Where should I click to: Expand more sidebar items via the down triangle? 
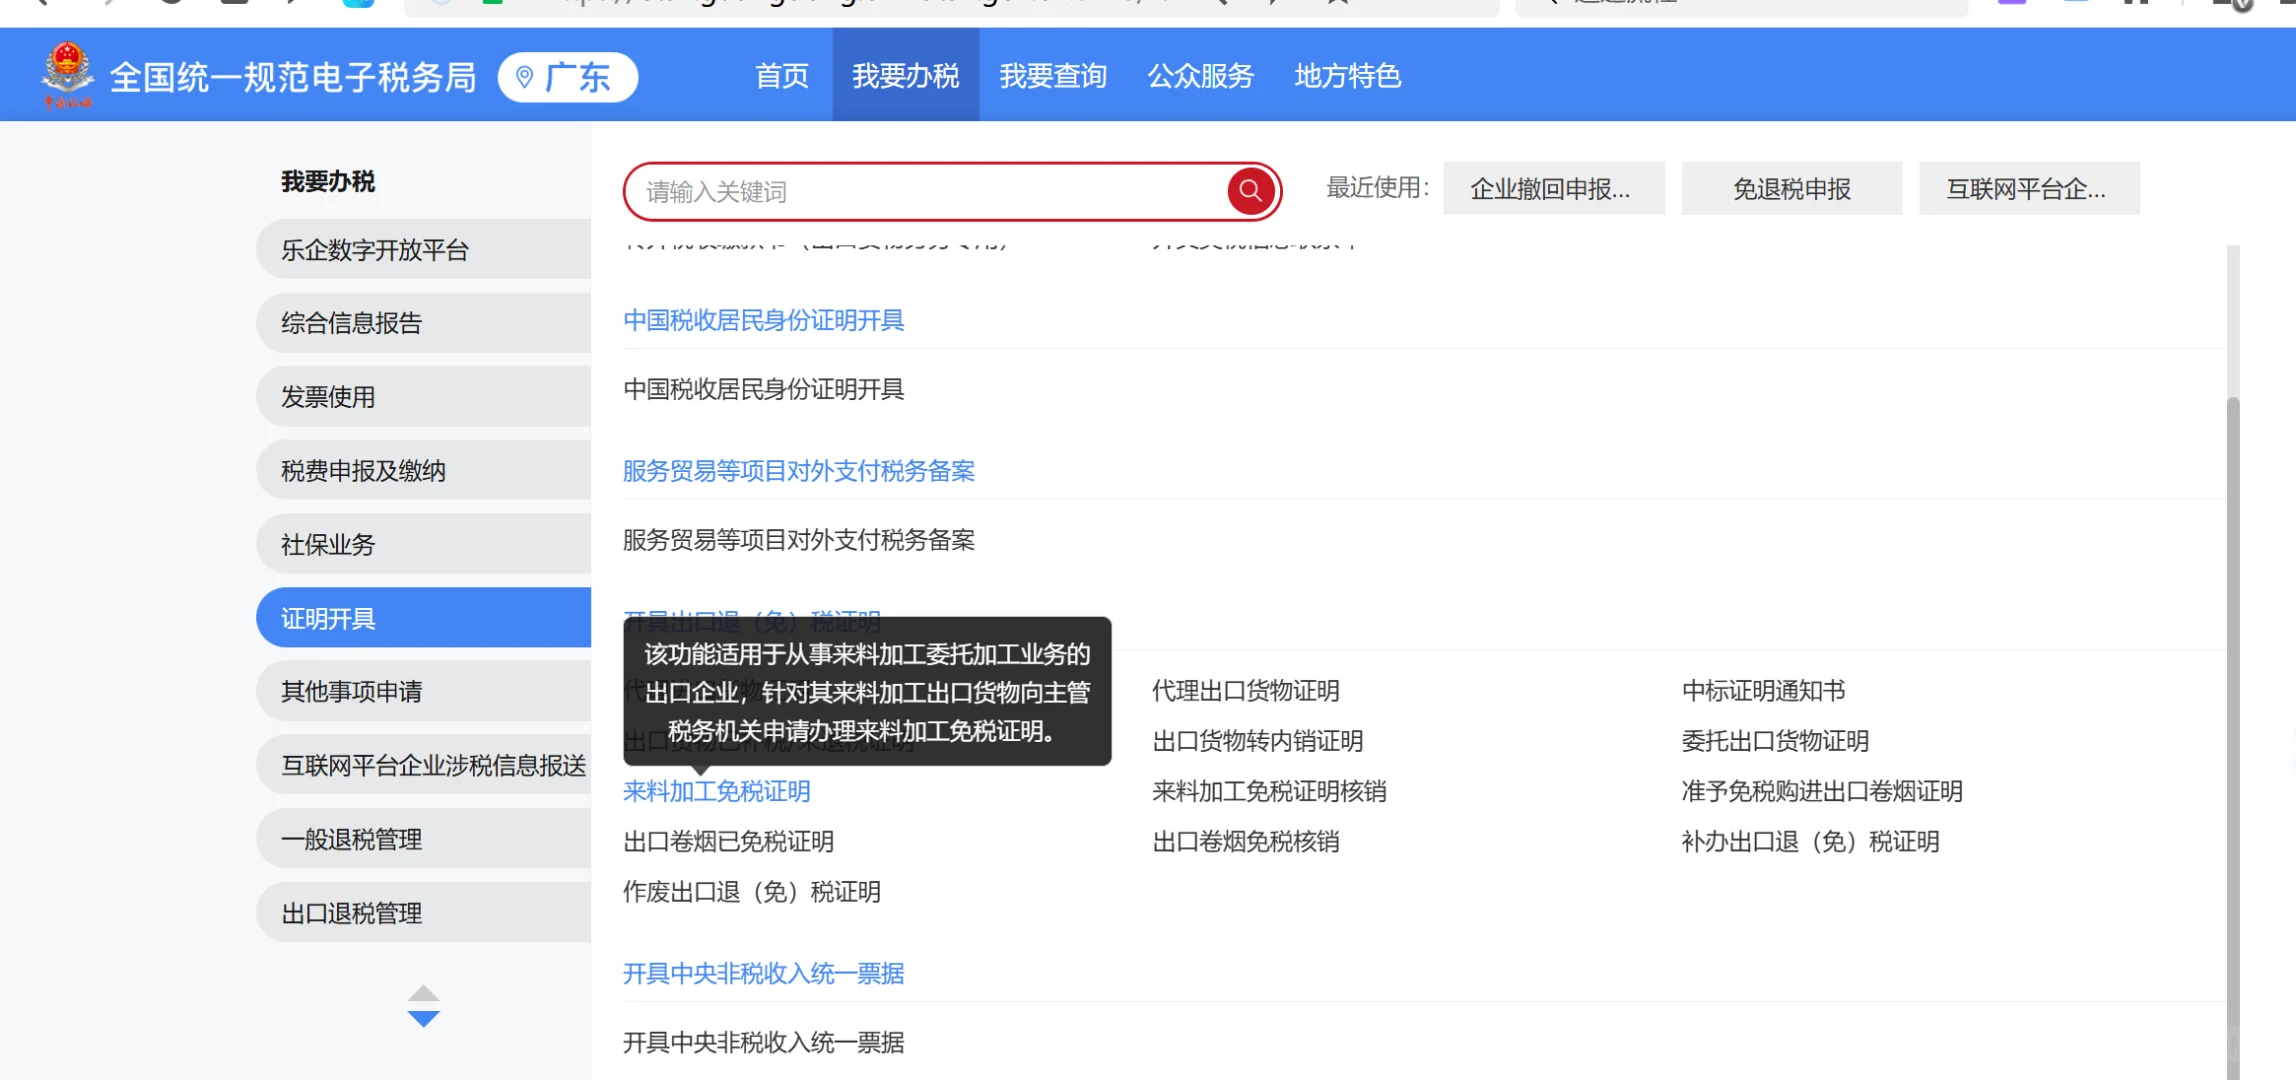[x=424, y=1020]
